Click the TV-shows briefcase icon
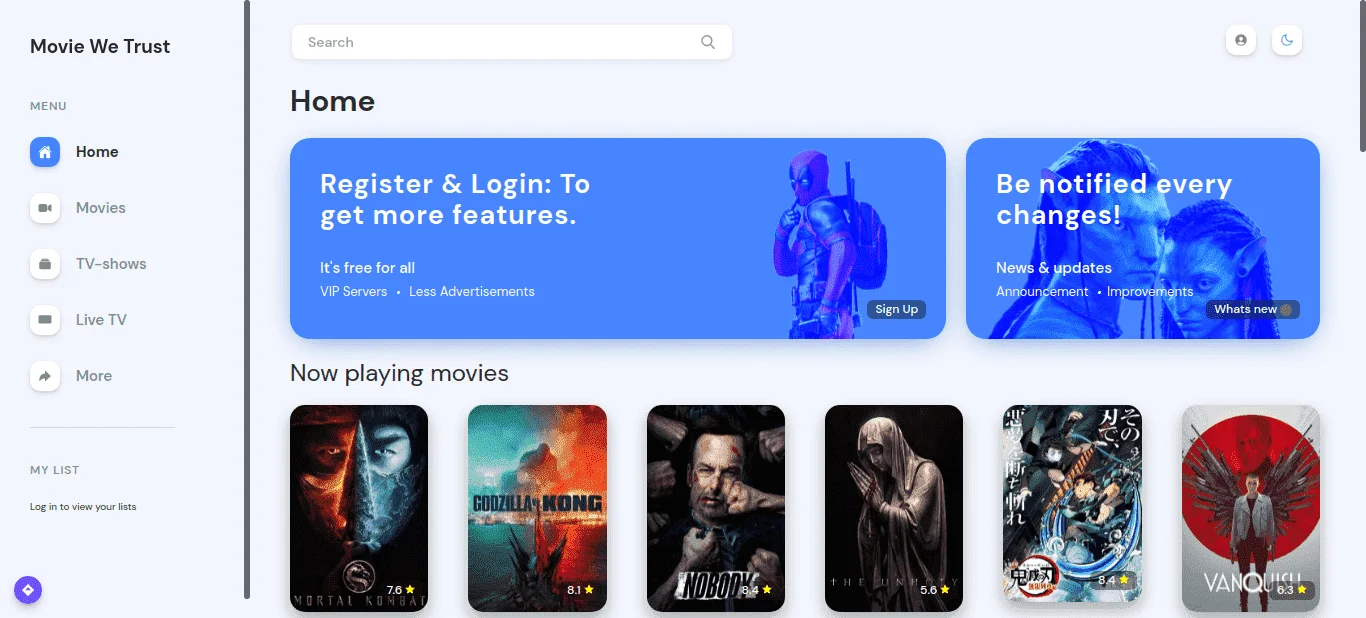1366x618 pixels. pyautogui.click(x=45, y=264)
